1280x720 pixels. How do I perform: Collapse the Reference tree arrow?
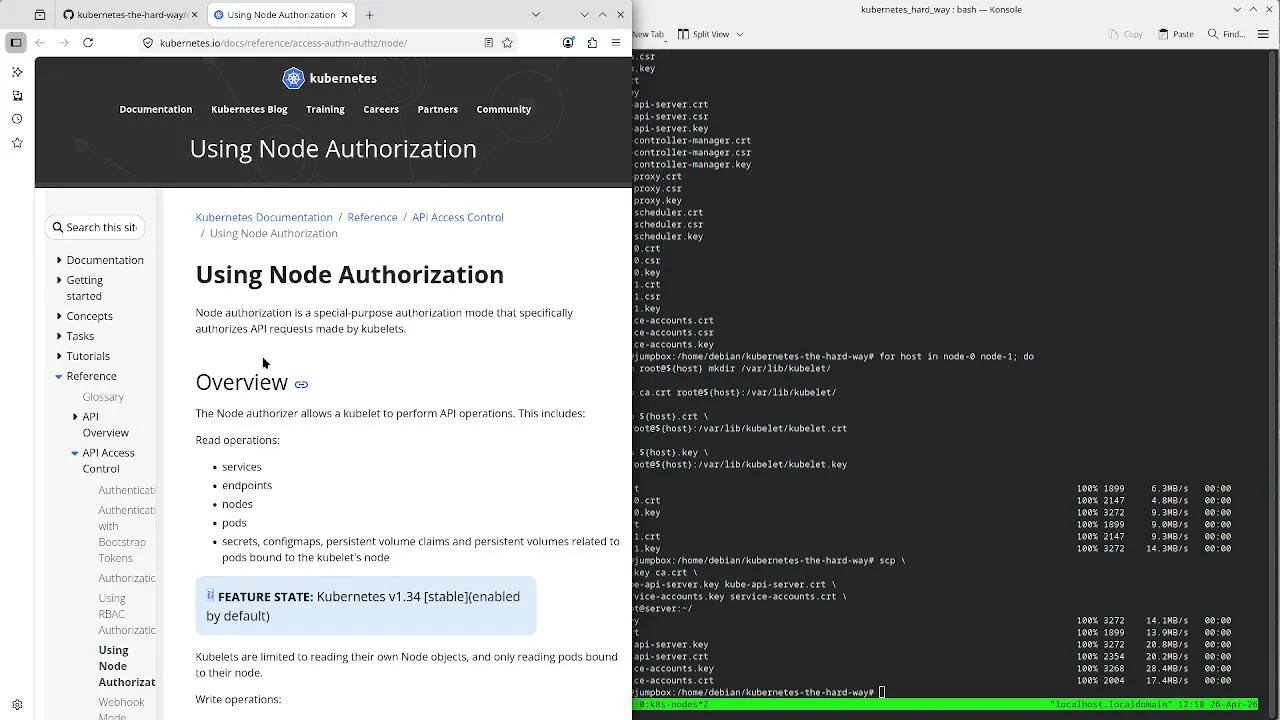59,376
